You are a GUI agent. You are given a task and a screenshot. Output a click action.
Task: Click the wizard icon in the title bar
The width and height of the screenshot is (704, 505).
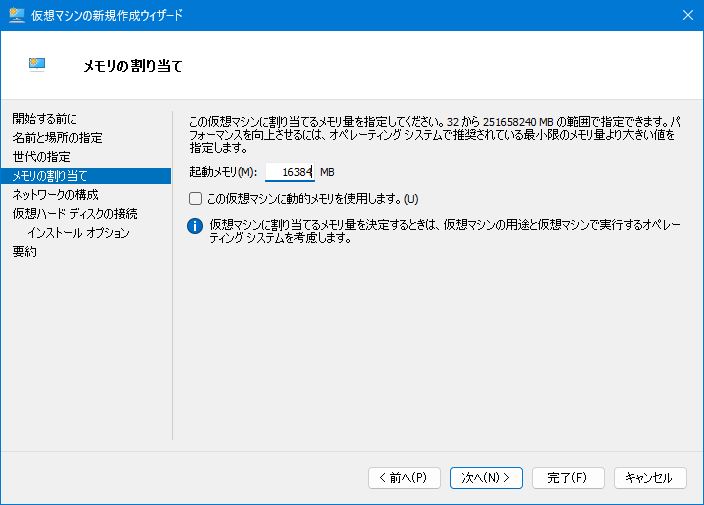coord(17,15)
